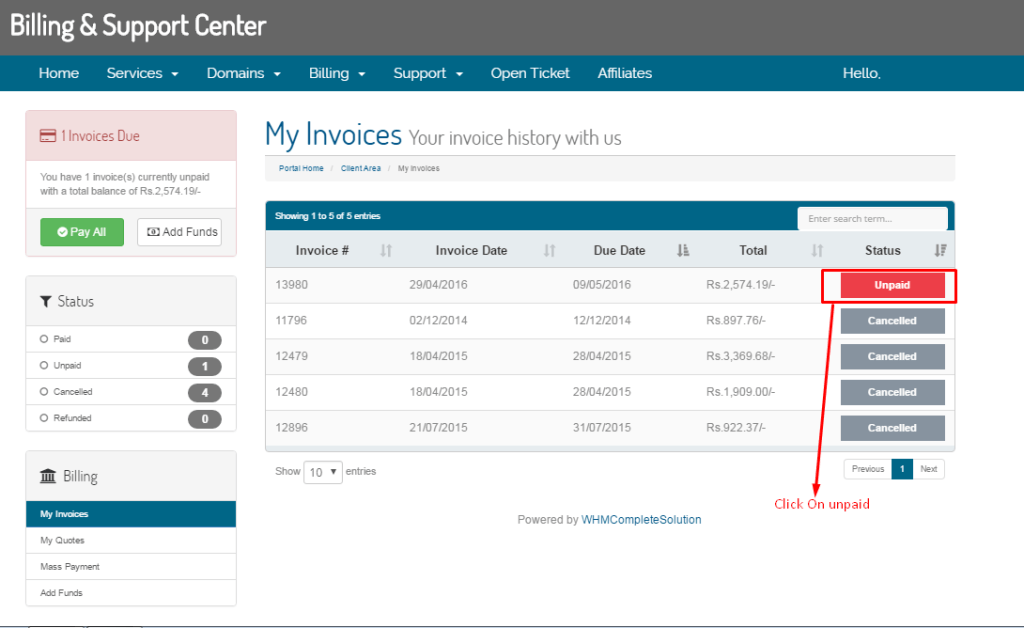Click the Status column sort icon
The height and width of the screenshot is (628, 1024).
point(939,251)
